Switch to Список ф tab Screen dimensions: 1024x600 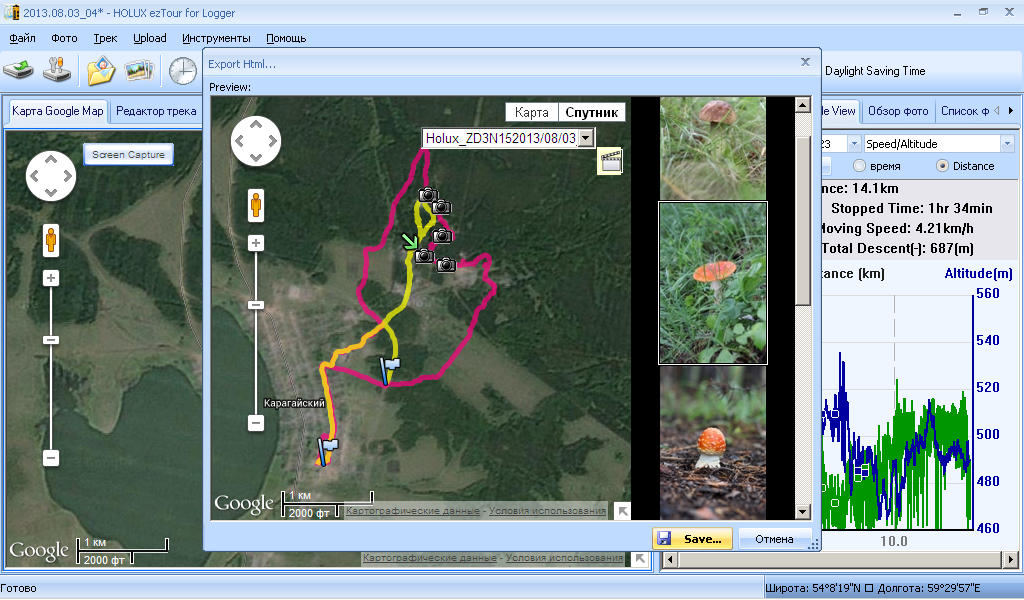point(965,111)
